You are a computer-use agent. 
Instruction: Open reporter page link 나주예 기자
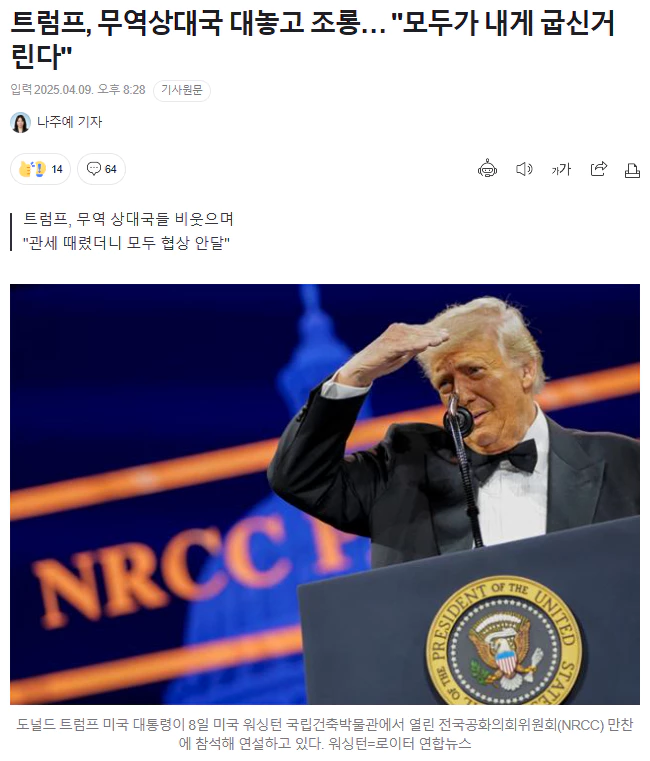69,122
